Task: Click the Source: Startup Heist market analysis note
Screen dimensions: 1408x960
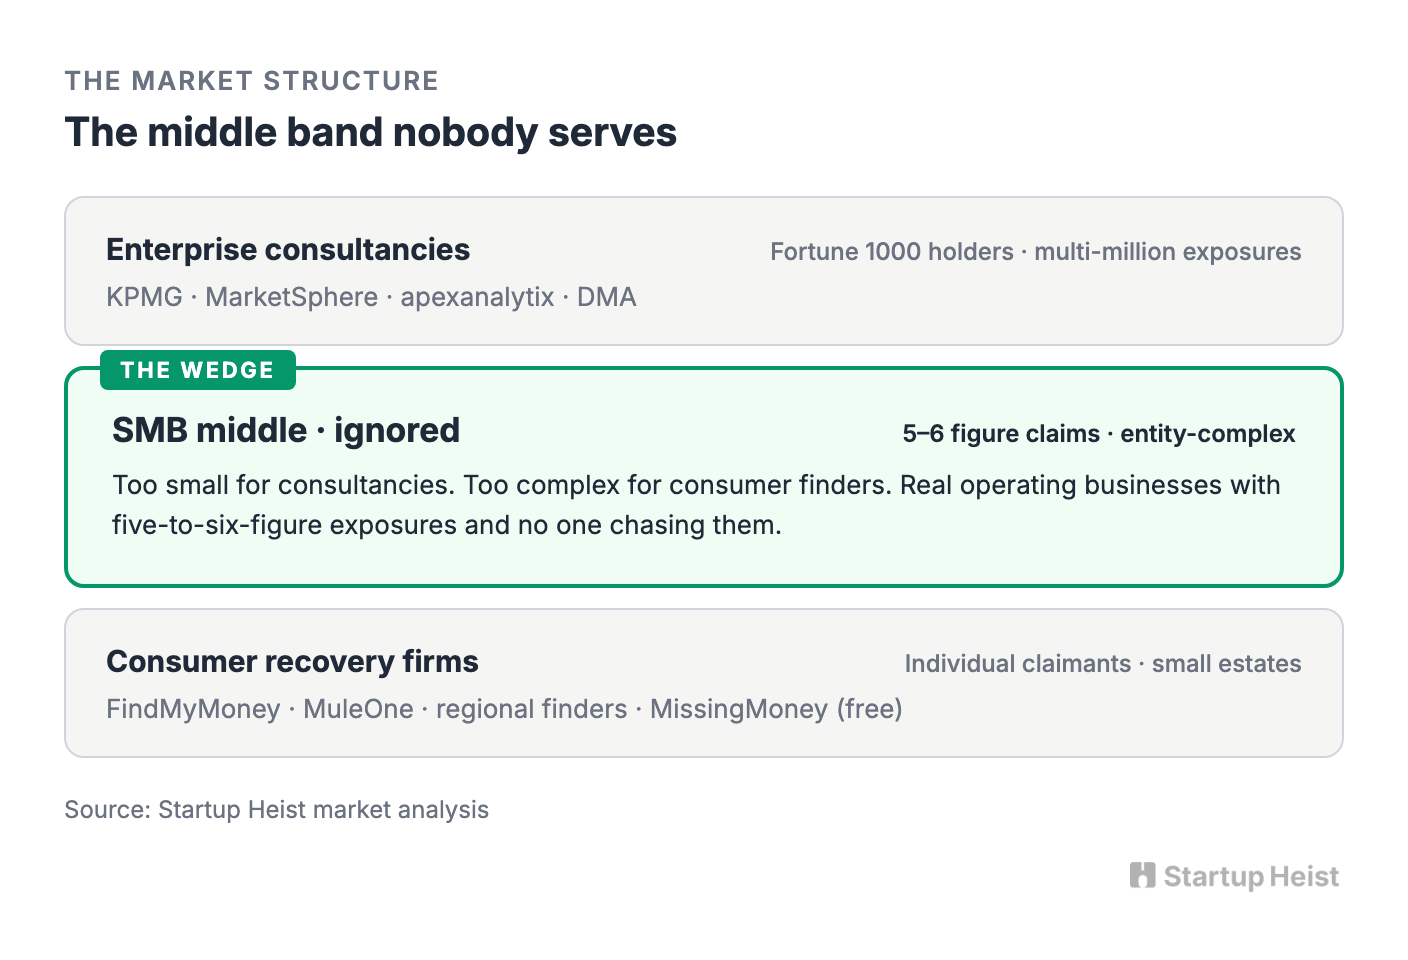Action: click(277, 810)
